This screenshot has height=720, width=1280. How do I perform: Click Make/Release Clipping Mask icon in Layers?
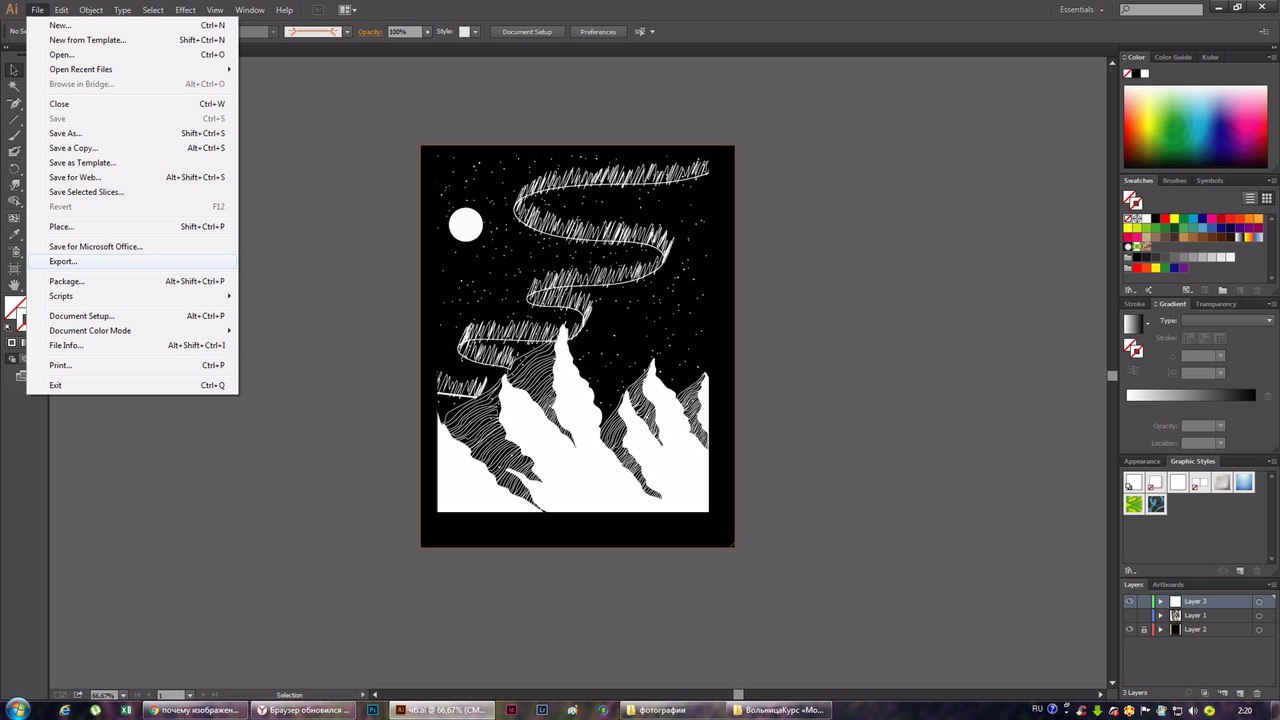click(1203, 693)
